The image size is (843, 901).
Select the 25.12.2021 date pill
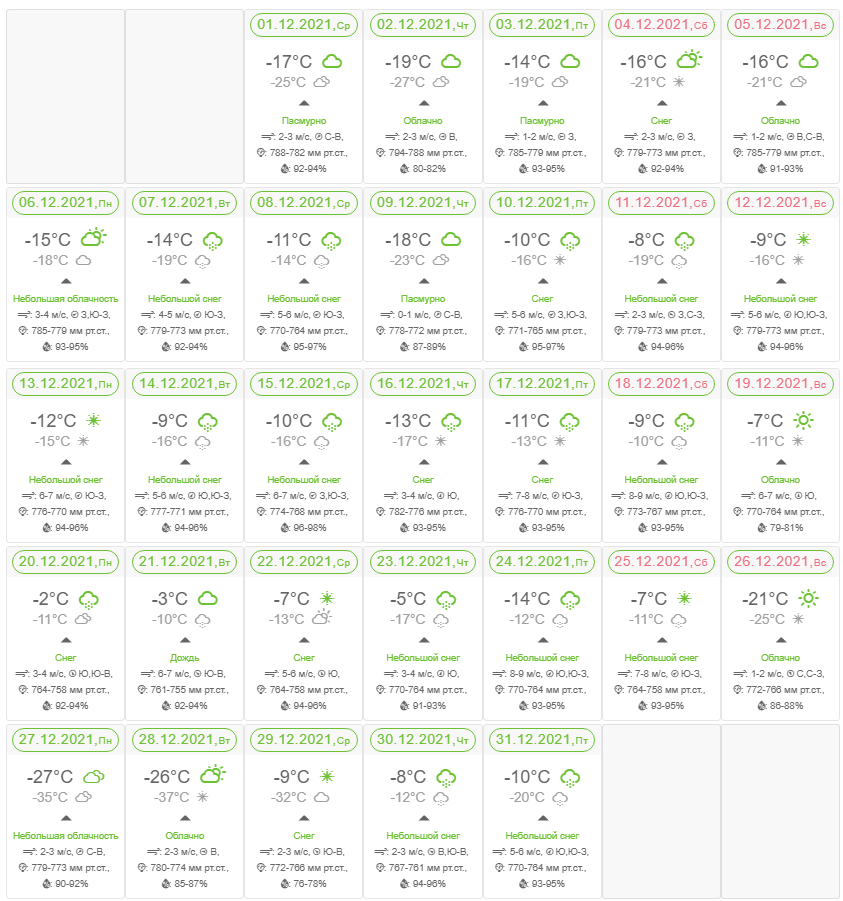[x=661, y=561]
